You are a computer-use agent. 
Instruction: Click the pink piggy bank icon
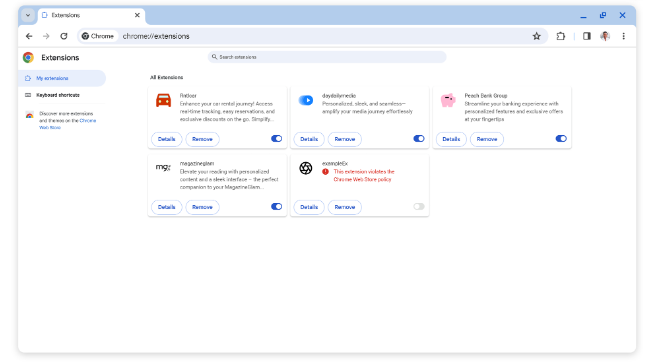(448, 100)
